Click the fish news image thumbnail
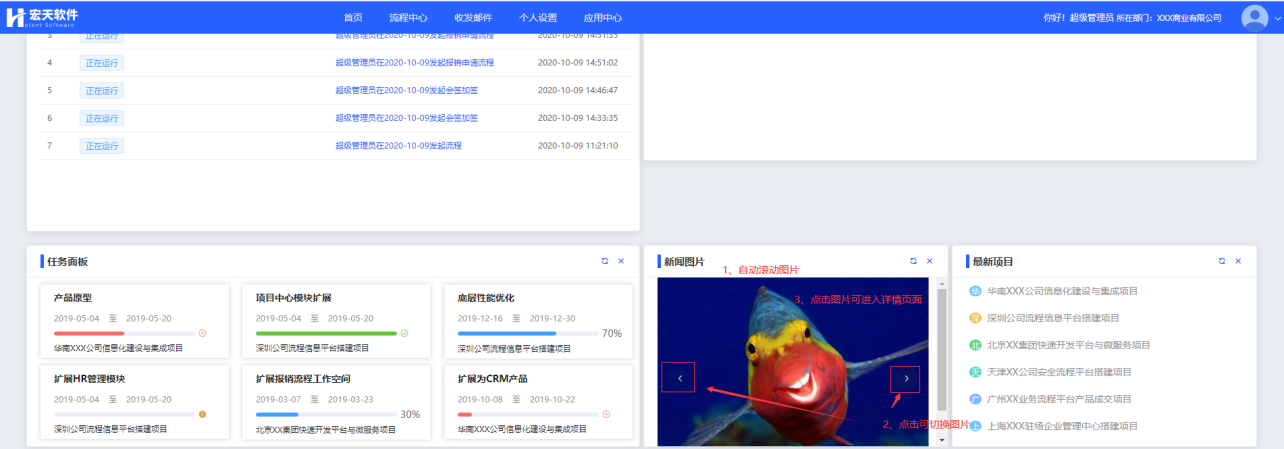 click(x=795, y=400)
